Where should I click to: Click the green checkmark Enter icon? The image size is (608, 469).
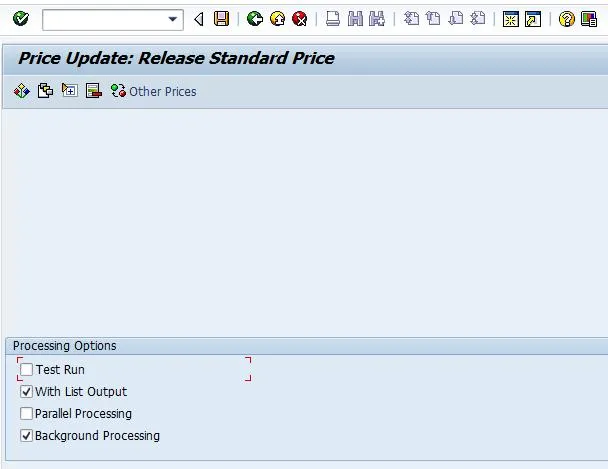coord(21,19)
